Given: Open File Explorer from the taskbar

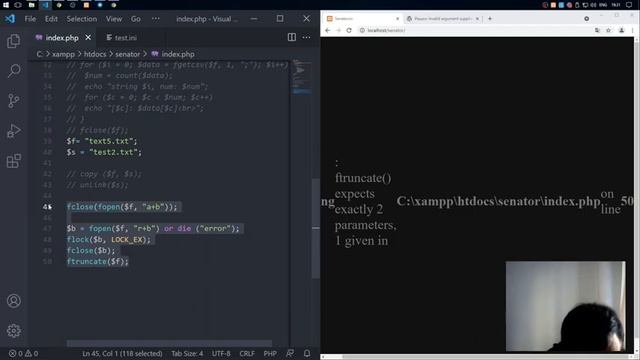Looking at the screenshot, I should click(x=31, y=5).
